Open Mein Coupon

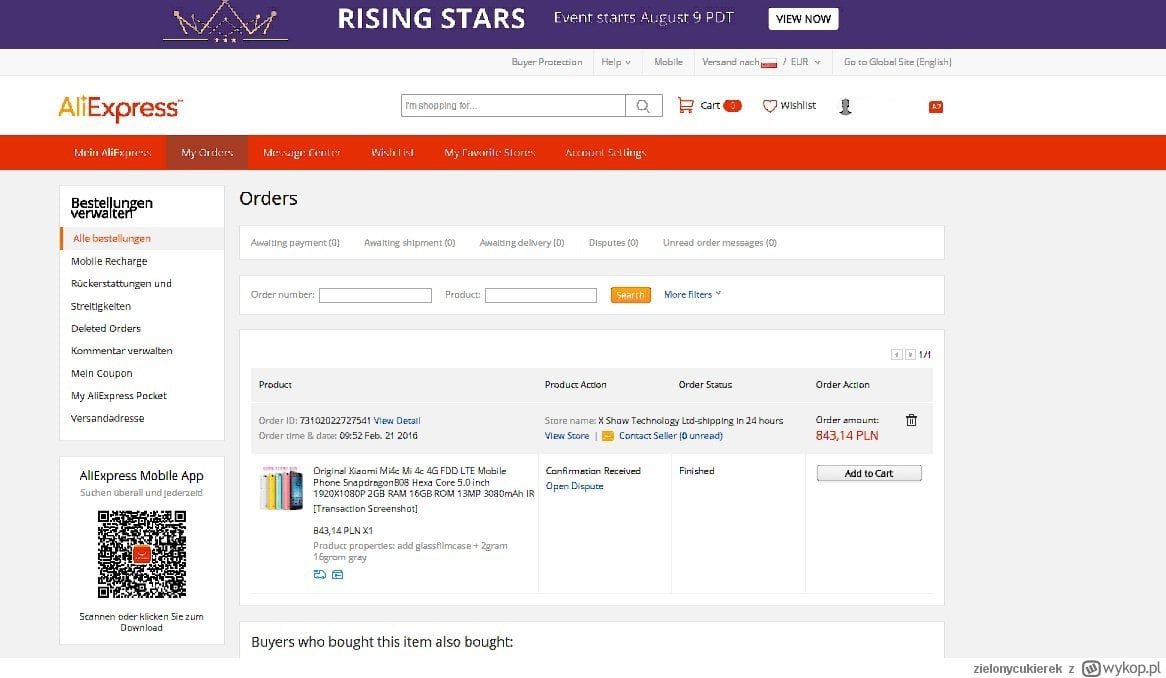102,373
